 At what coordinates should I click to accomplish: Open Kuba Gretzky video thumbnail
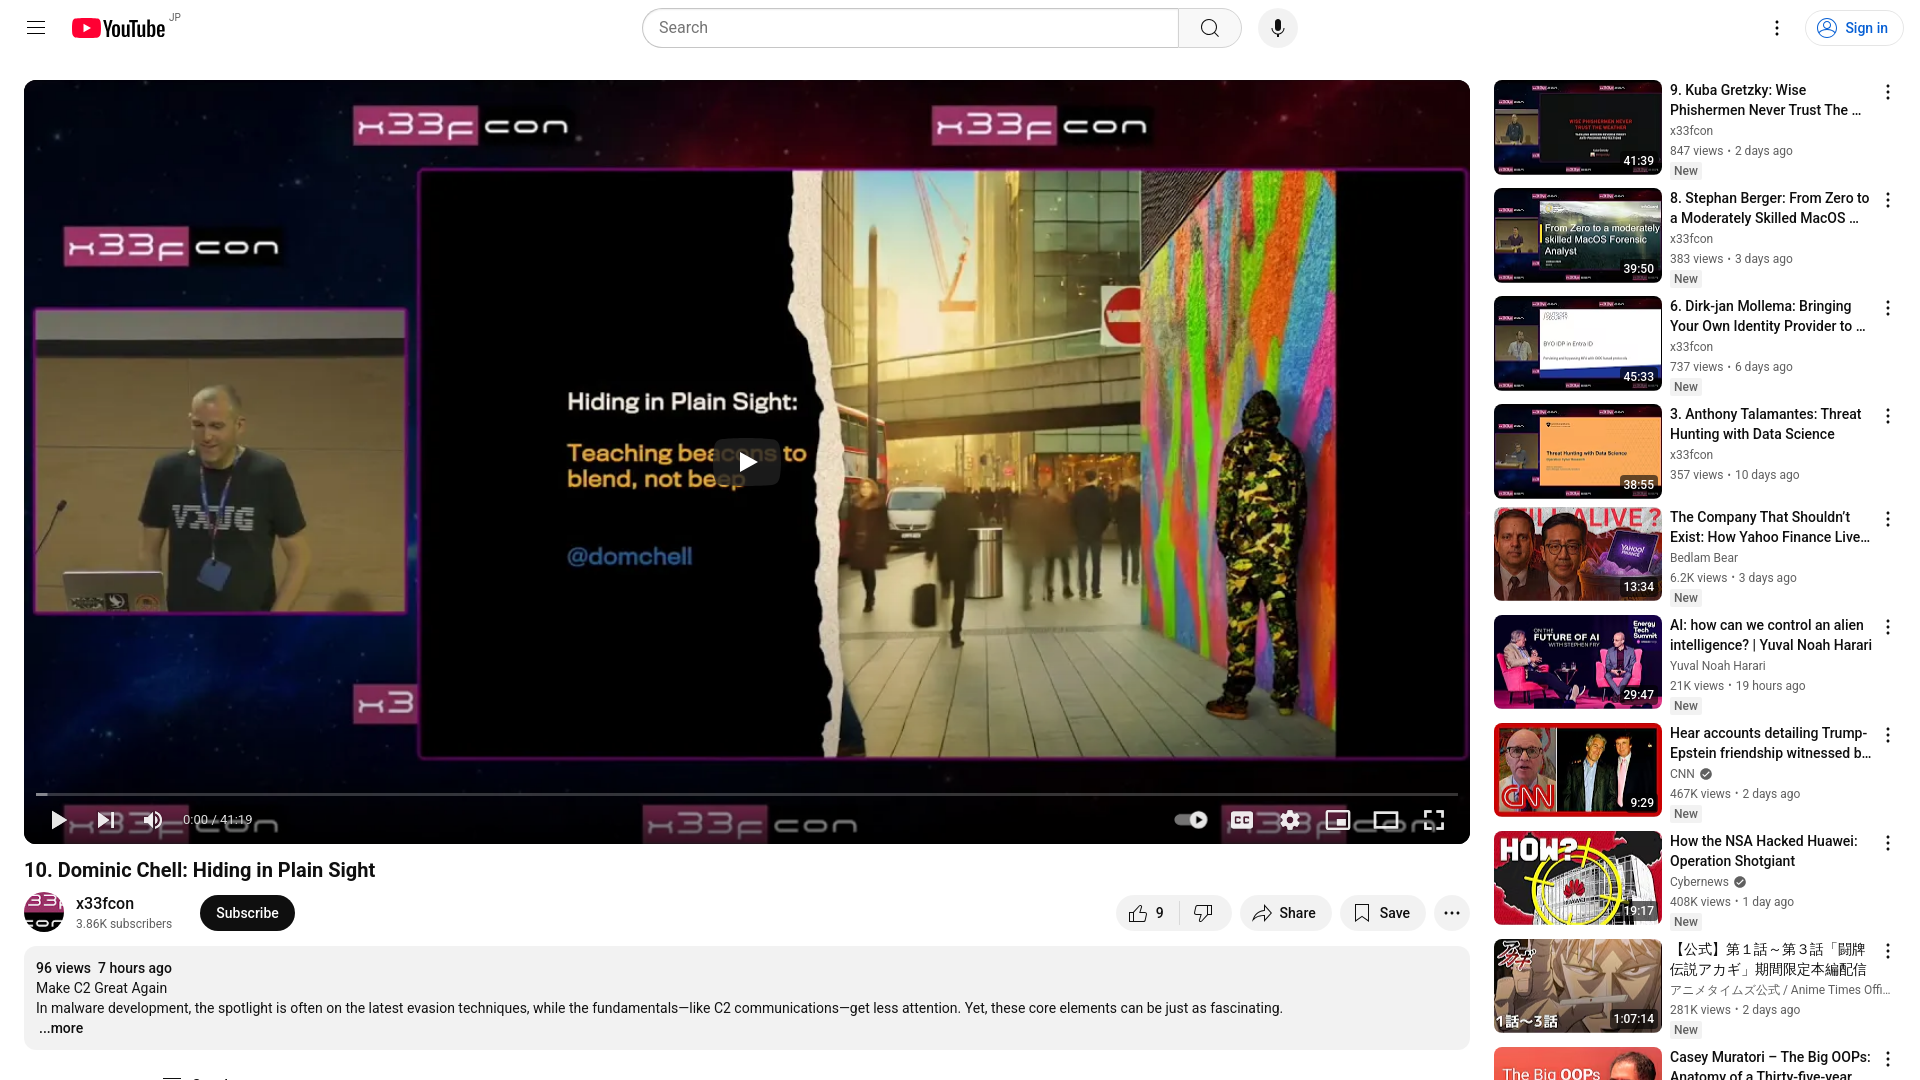pos(1577,127)
